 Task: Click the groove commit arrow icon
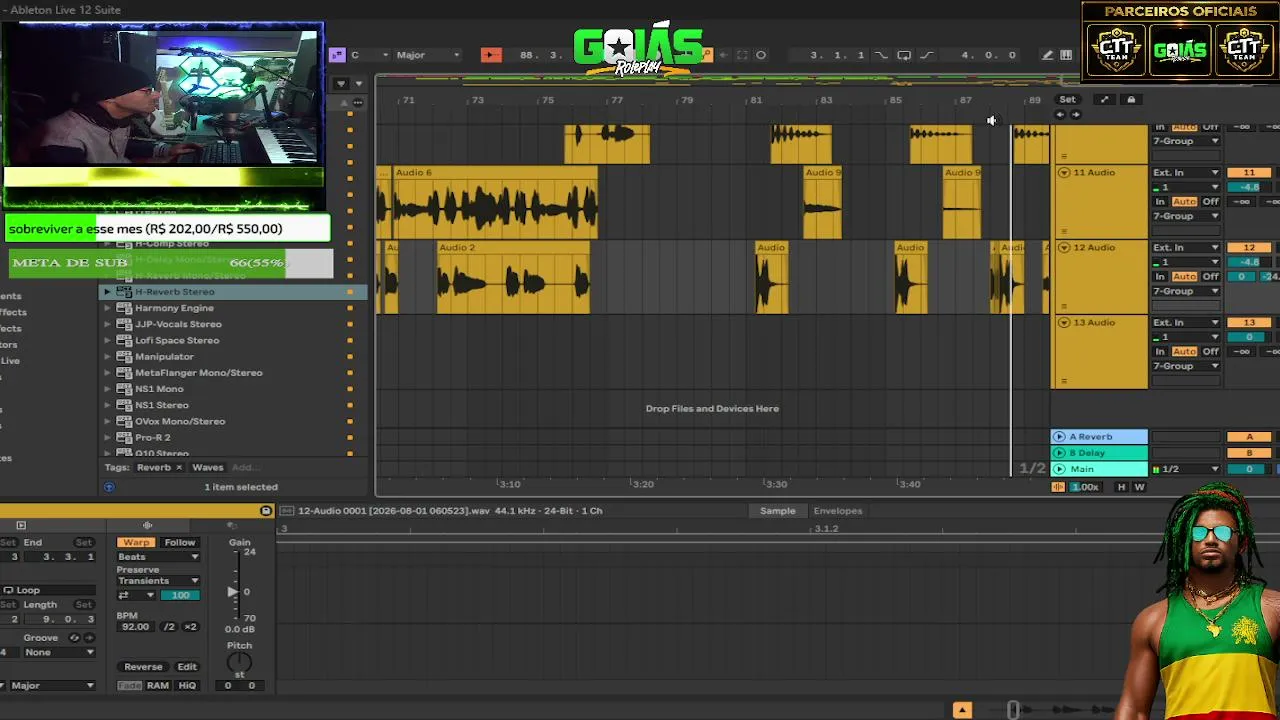(x=87, y=638)
